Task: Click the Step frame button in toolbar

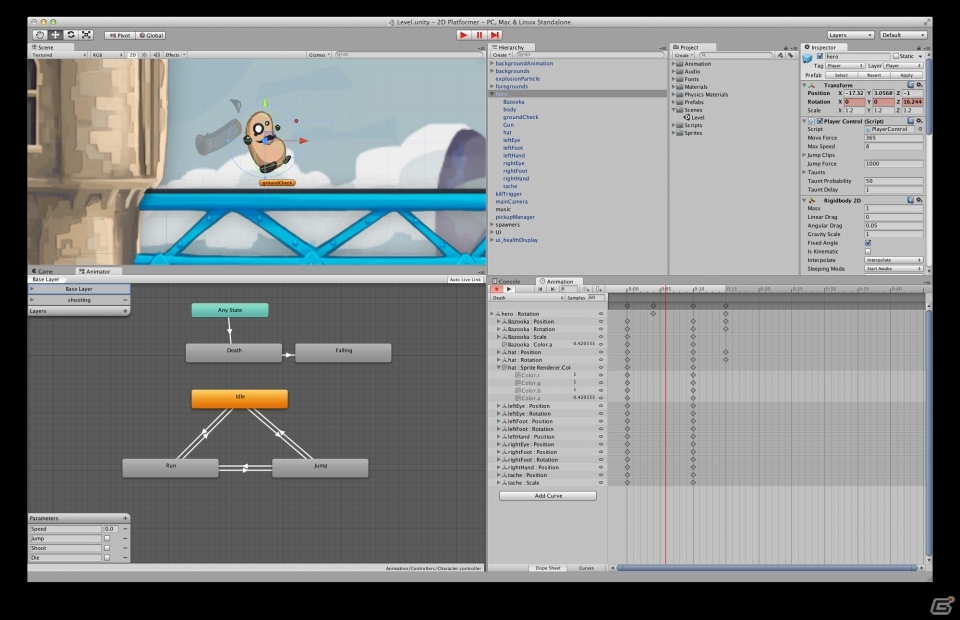Action: tap(495, 35)
